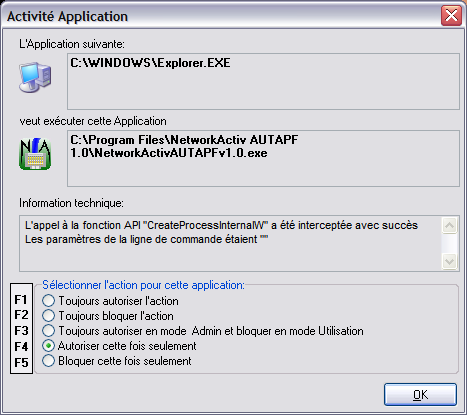Viewport: 467px width, 415px height.
Task: Click the CreateProcessInternalW technical info text
Action: point(221,225)
